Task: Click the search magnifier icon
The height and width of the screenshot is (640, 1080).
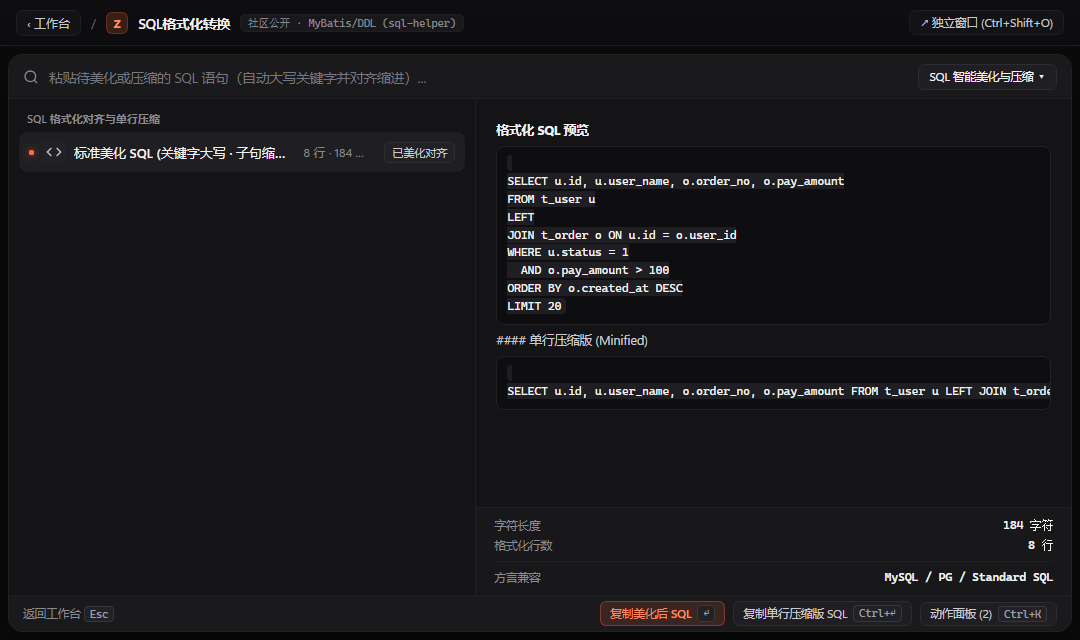Action: pos(31,77)
